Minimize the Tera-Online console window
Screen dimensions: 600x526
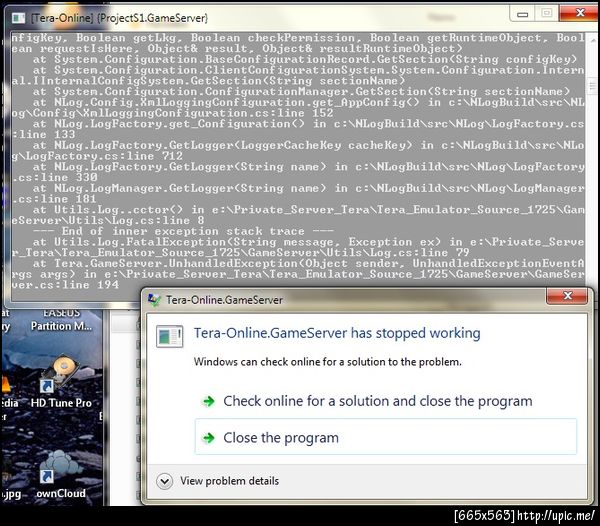click(x=522, y=14)
